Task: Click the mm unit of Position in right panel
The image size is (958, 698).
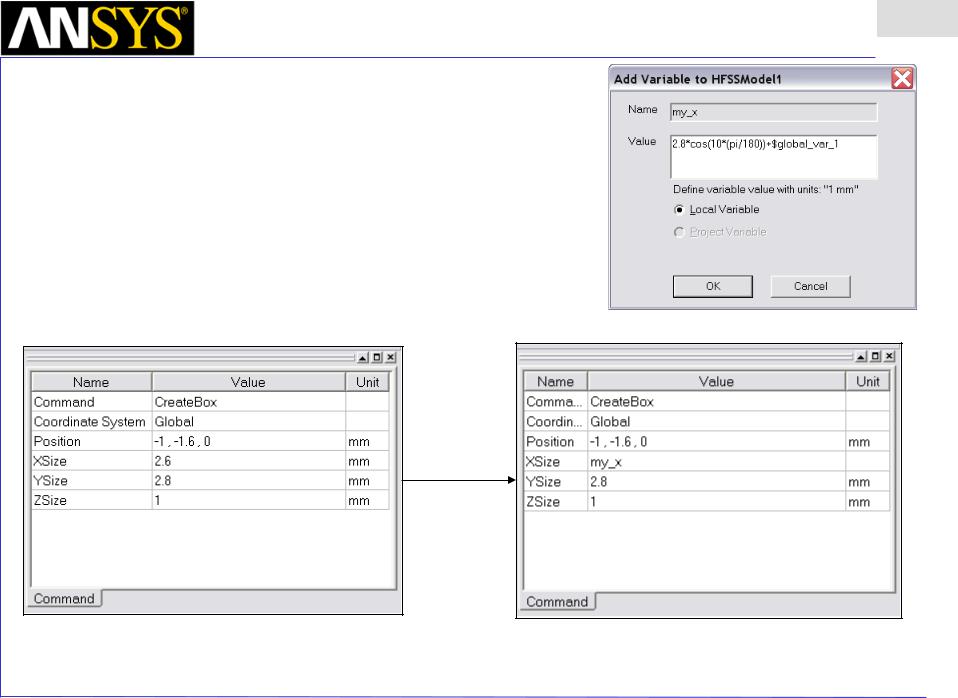Action: click(868, 441)
